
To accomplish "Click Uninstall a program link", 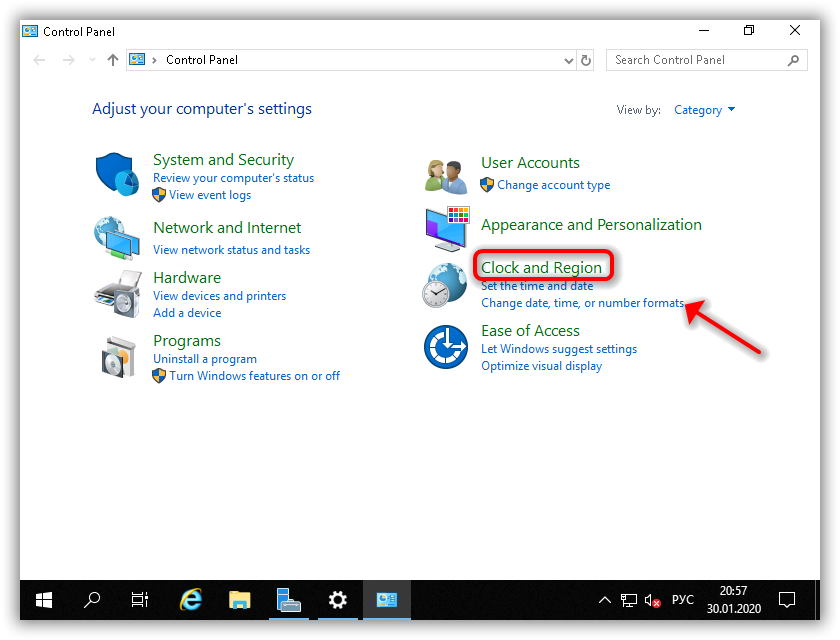I will point(205,359).
